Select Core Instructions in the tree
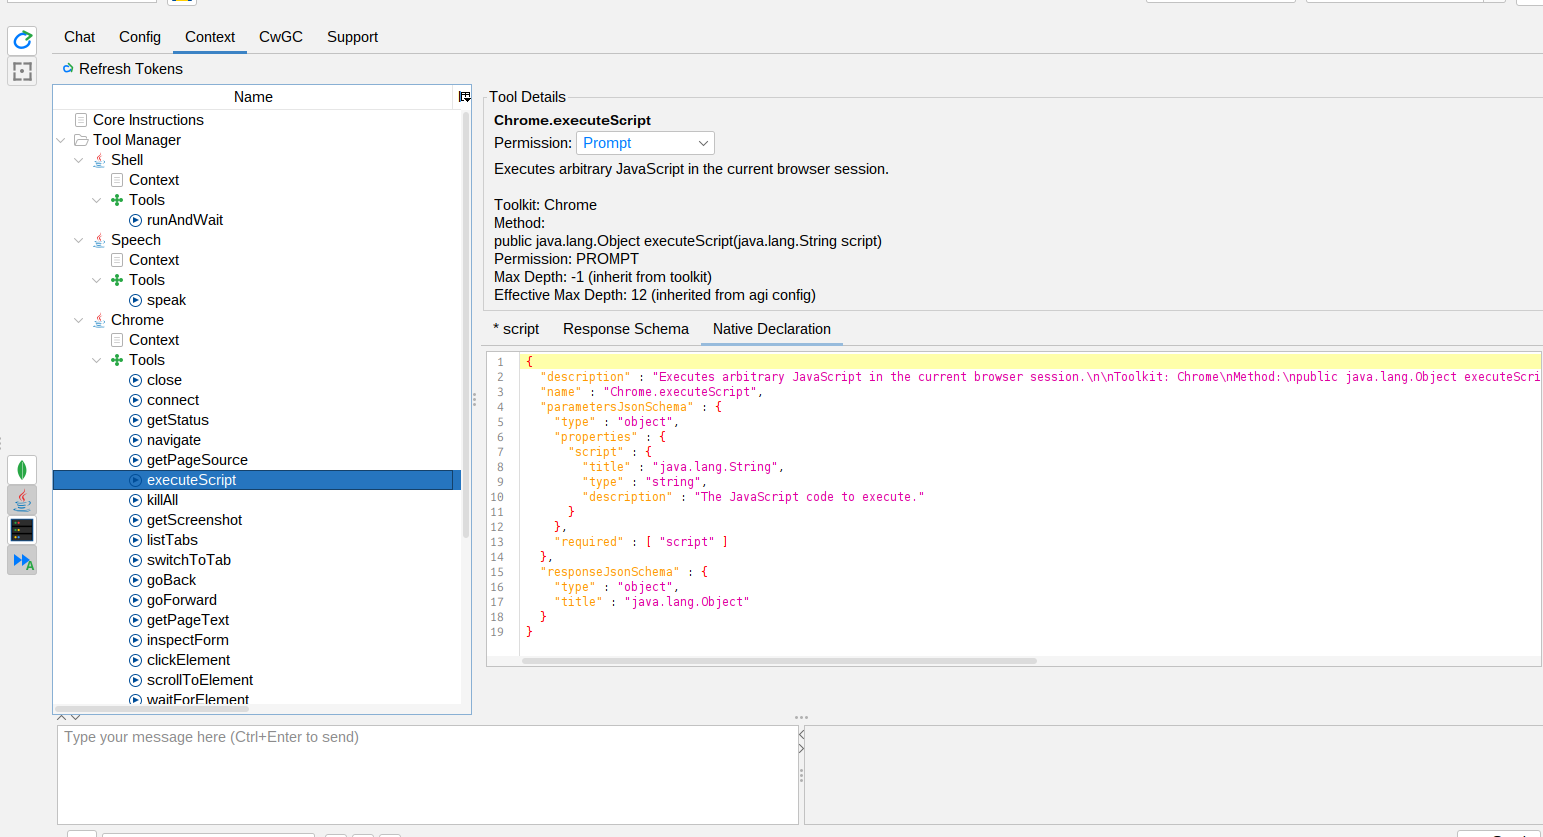The image size is (1543, 837). click(x=148, y=120)
